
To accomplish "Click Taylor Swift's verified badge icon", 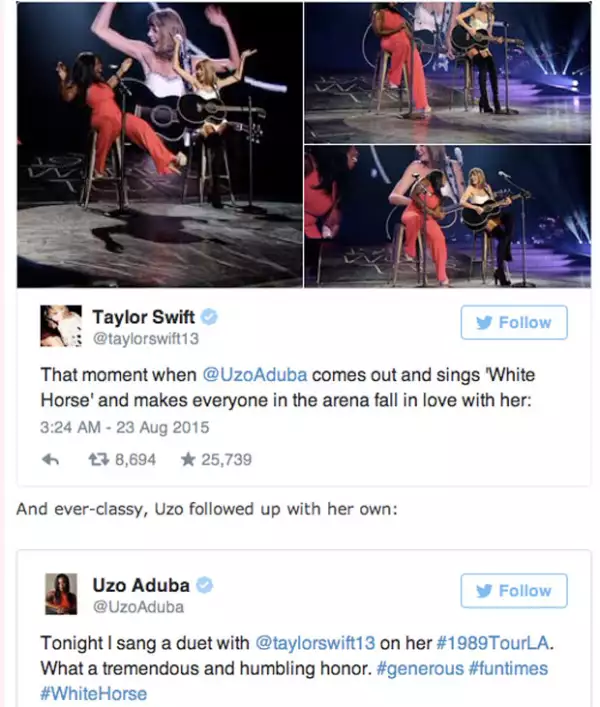I will coord(209,317).
